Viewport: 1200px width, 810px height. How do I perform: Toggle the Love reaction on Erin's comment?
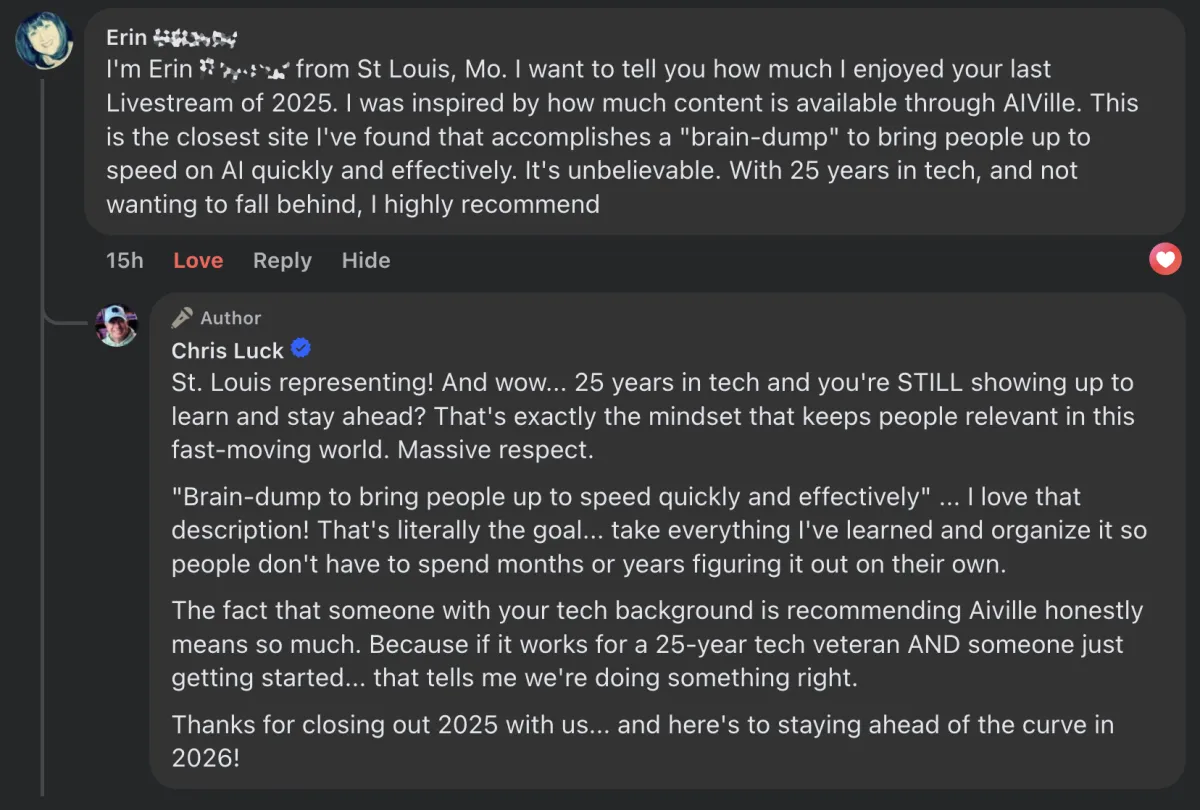[x=198, y=261]
